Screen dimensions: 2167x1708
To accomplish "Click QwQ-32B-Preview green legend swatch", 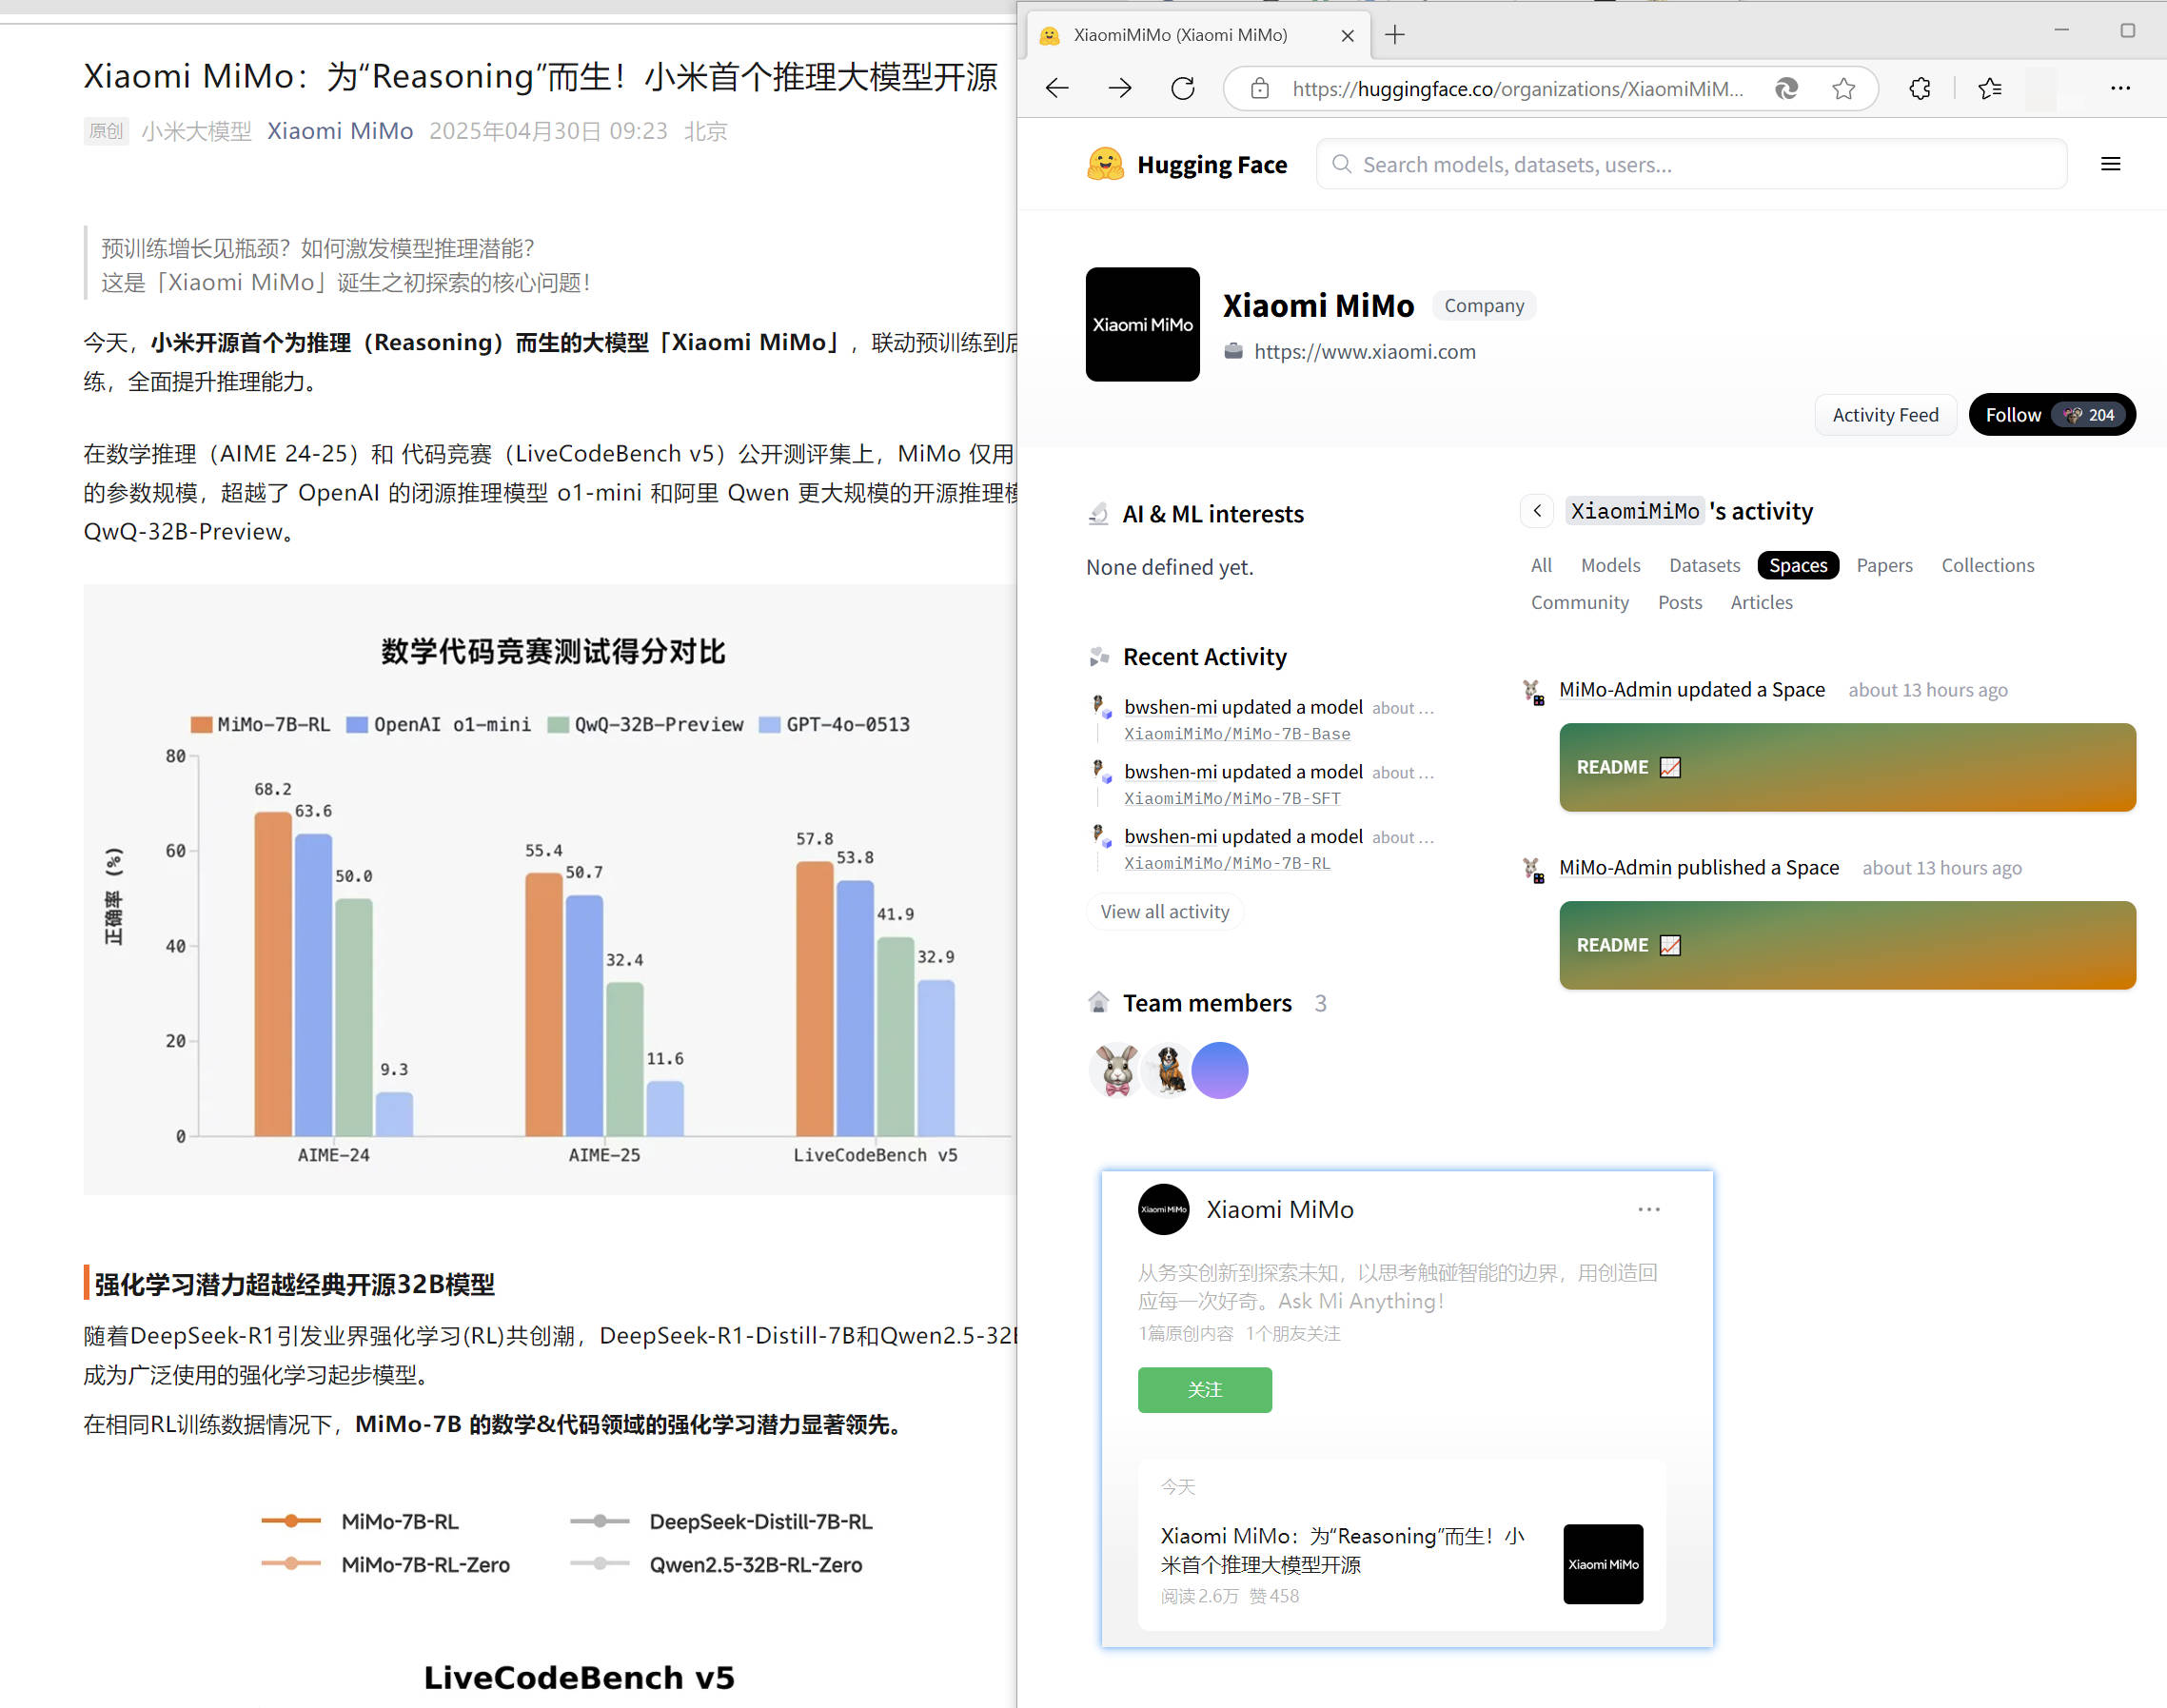I will pyautogui.click(x=557, y=724).
